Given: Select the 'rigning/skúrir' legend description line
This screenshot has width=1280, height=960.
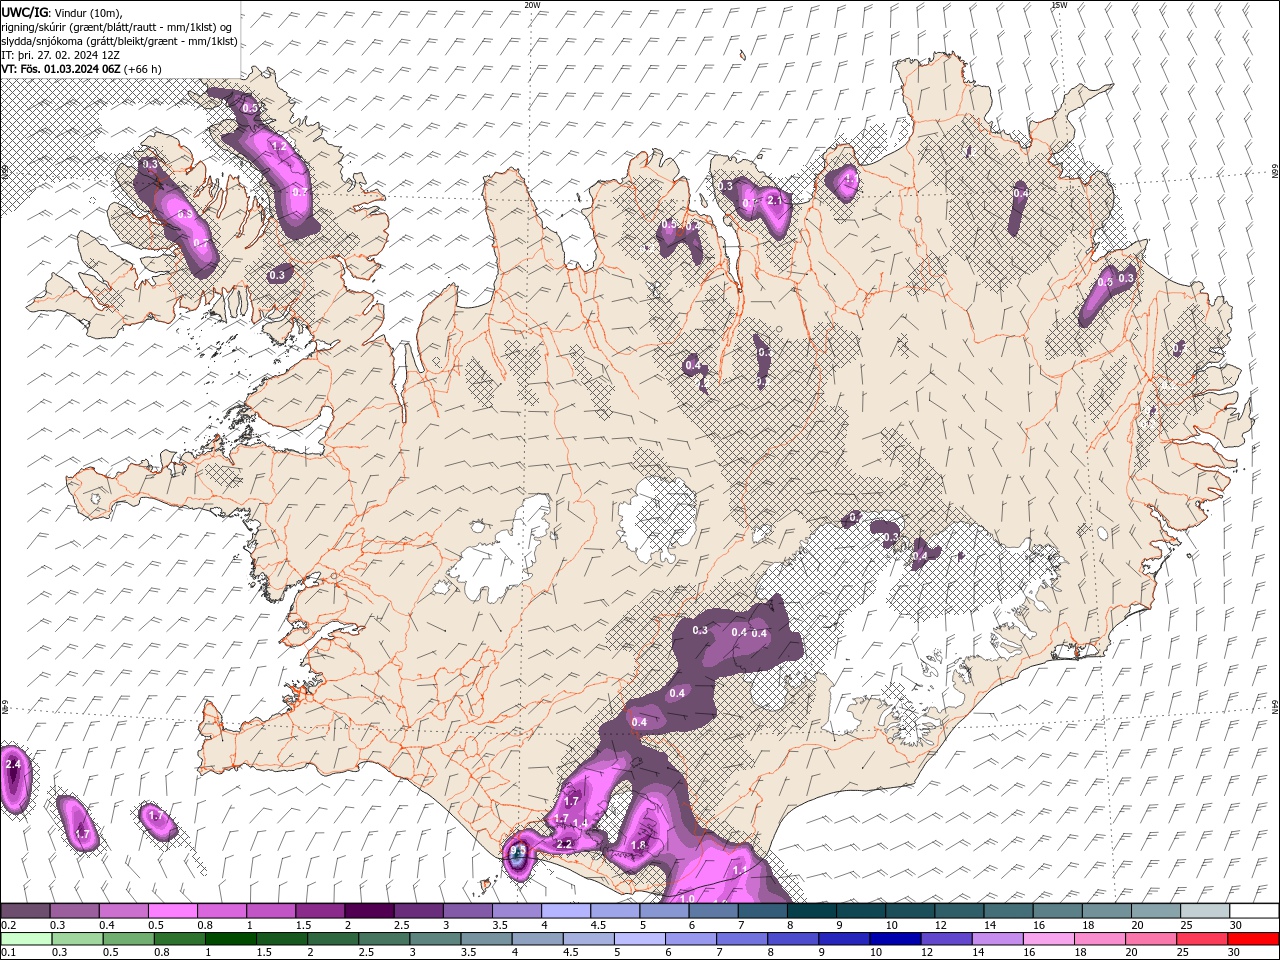Looking at the screenshot, I should click(118, 27).
